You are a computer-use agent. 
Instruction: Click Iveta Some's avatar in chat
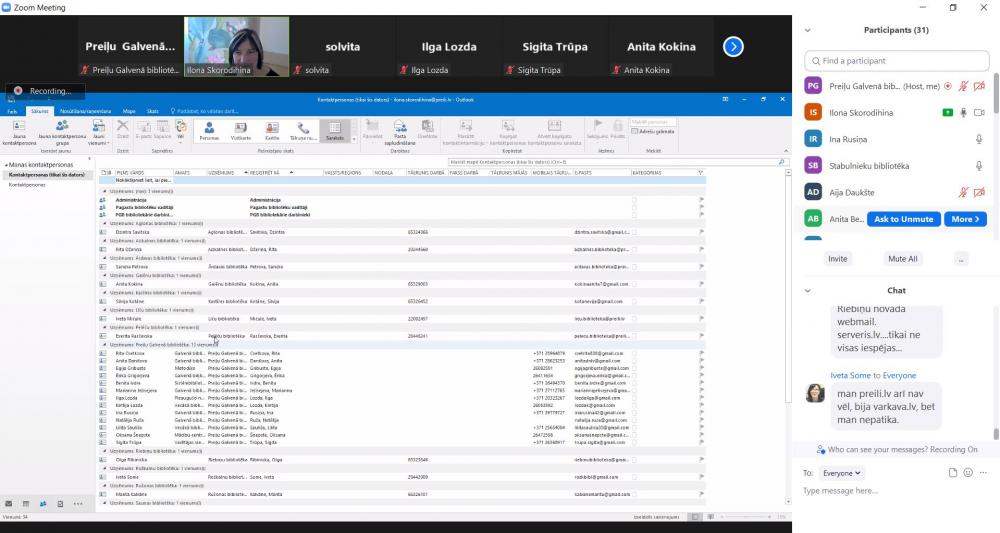coord(815,393)
